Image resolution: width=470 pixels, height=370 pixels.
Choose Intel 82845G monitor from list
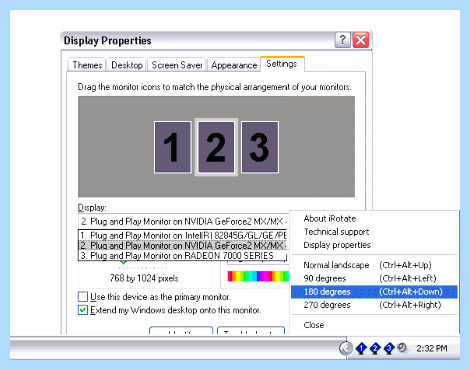[183, 235]
